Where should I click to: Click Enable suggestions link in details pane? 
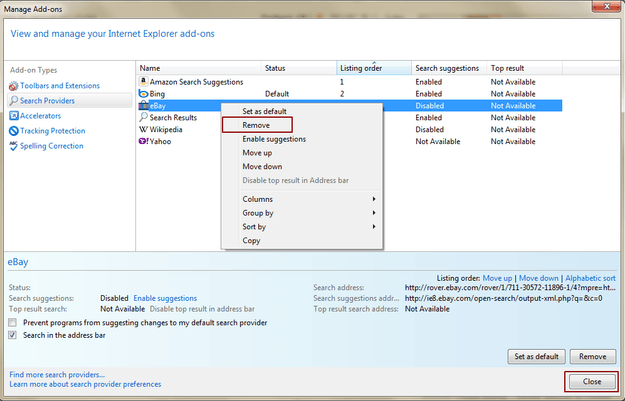coord(165,298)
